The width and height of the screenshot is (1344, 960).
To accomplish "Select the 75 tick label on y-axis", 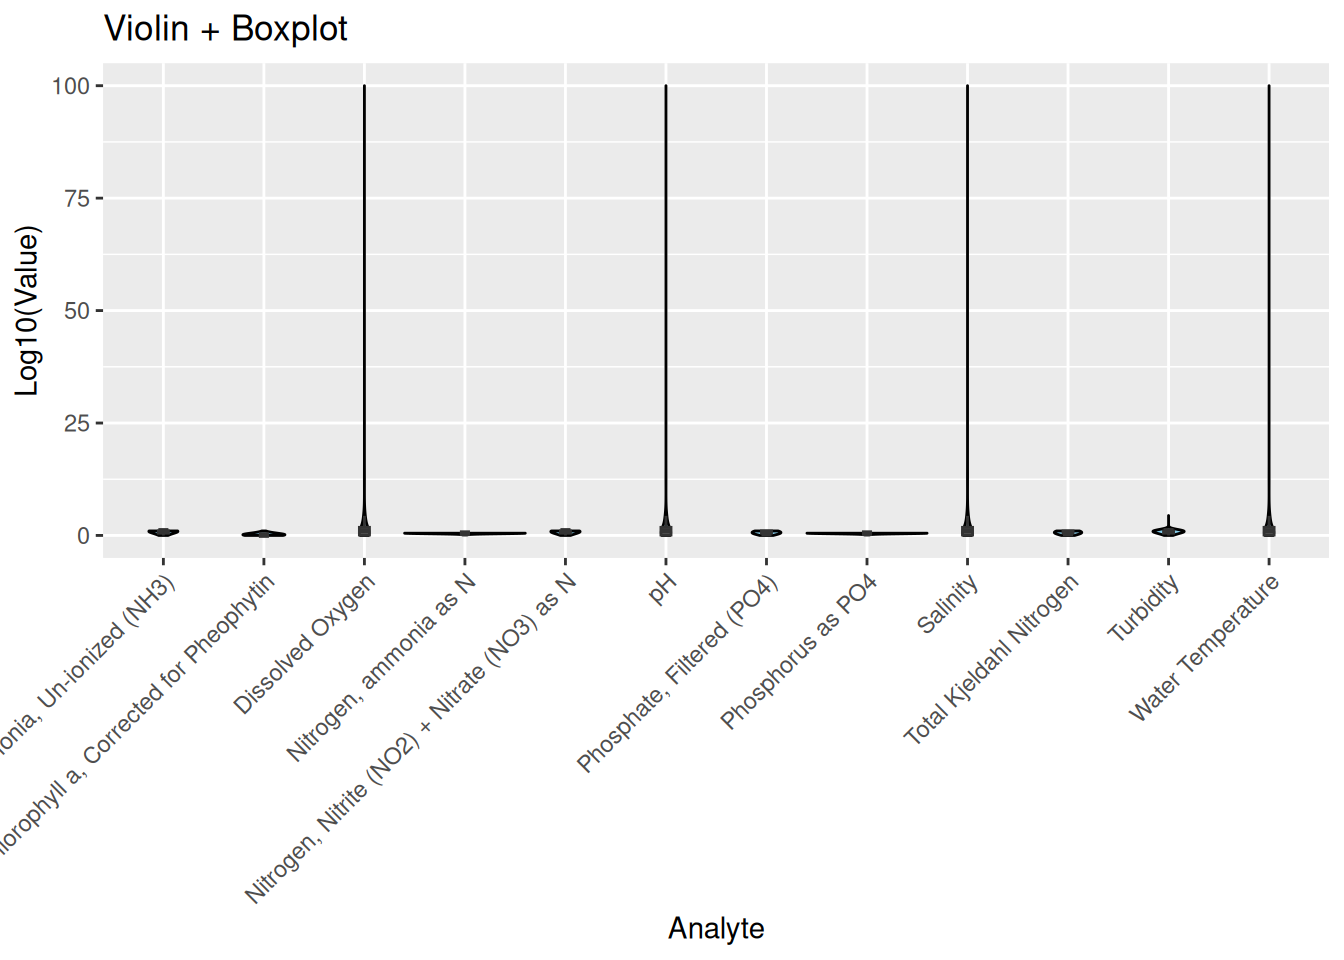I will 77,199.
